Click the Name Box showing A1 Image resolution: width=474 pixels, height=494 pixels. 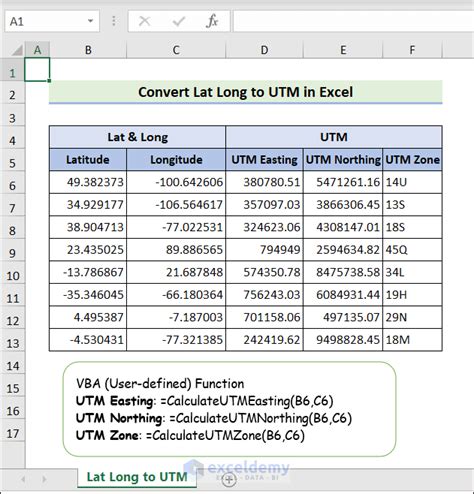tap(52, 21)
